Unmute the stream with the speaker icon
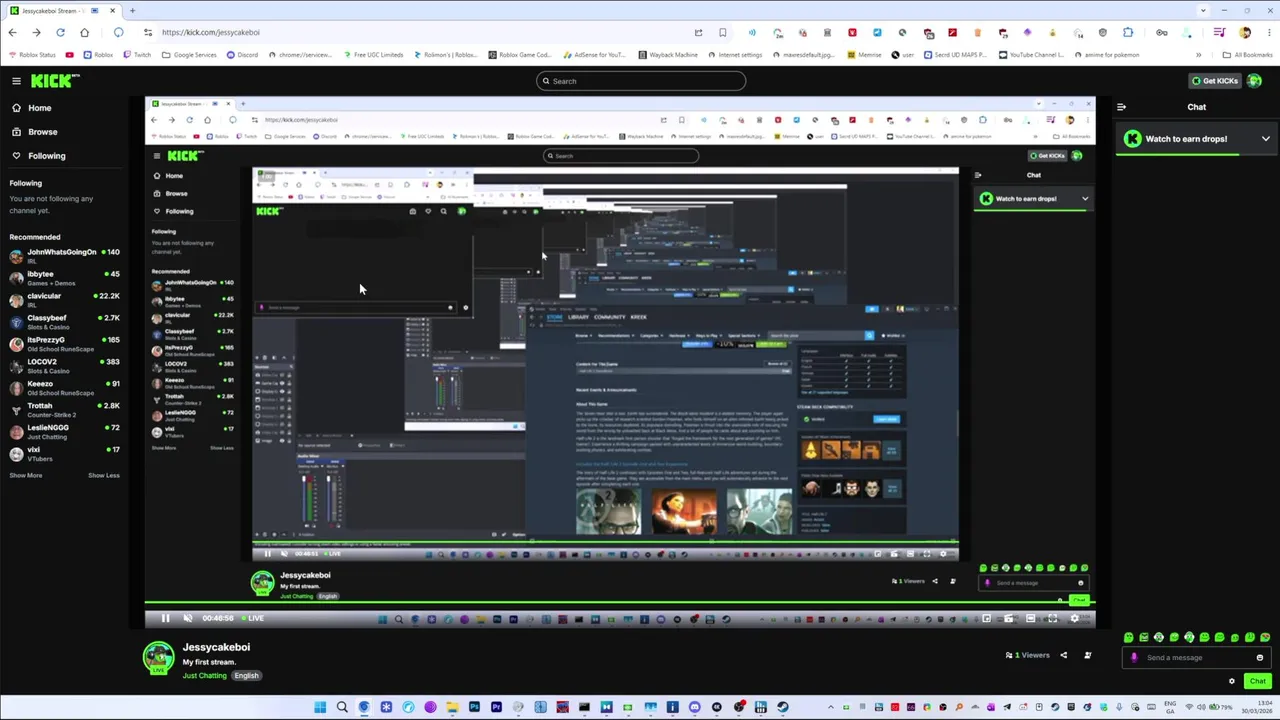1280x720 pixels. [x=187, y=618]
